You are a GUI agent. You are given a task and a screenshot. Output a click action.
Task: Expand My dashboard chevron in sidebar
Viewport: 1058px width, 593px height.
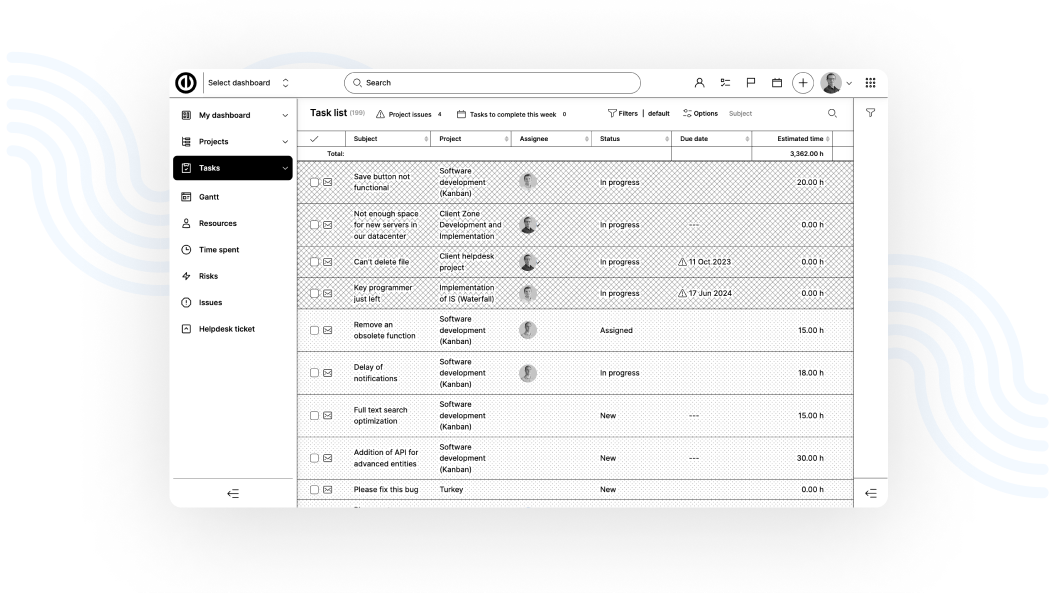click(x=285, y=116)
